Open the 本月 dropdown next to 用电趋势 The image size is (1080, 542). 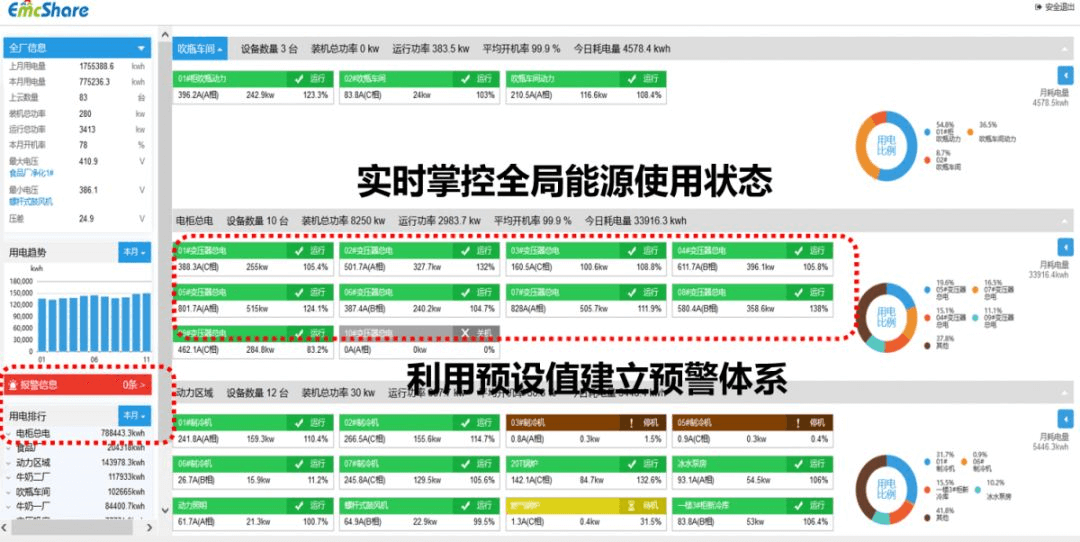[x=134, y=253]
